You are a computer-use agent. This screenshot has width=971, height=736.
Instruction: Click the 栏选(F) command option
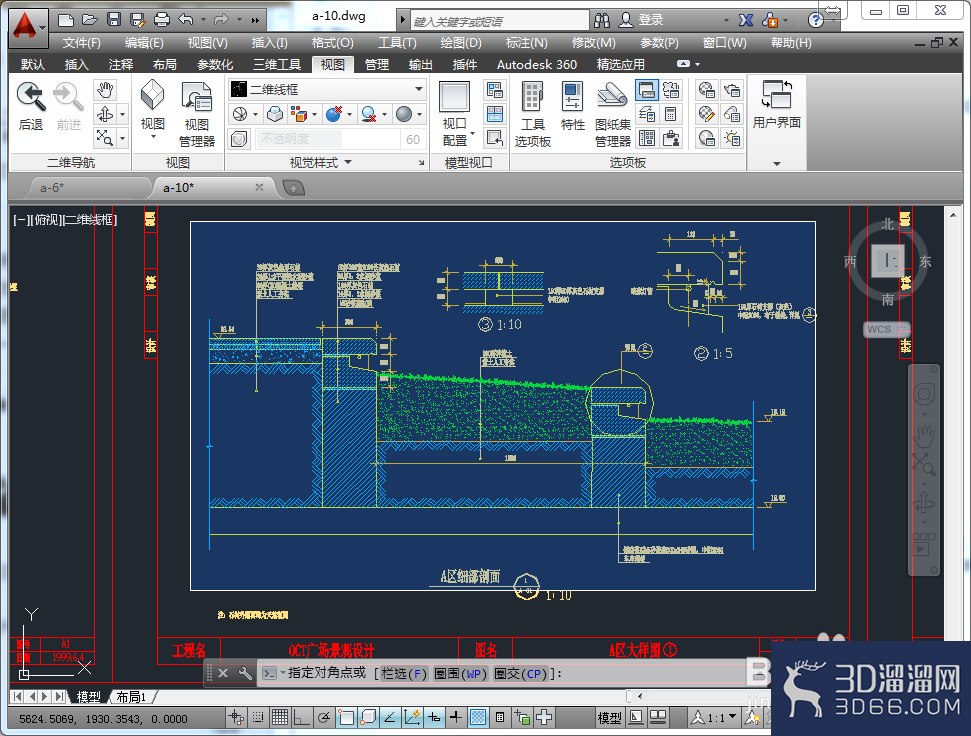(x=404, y=673)
